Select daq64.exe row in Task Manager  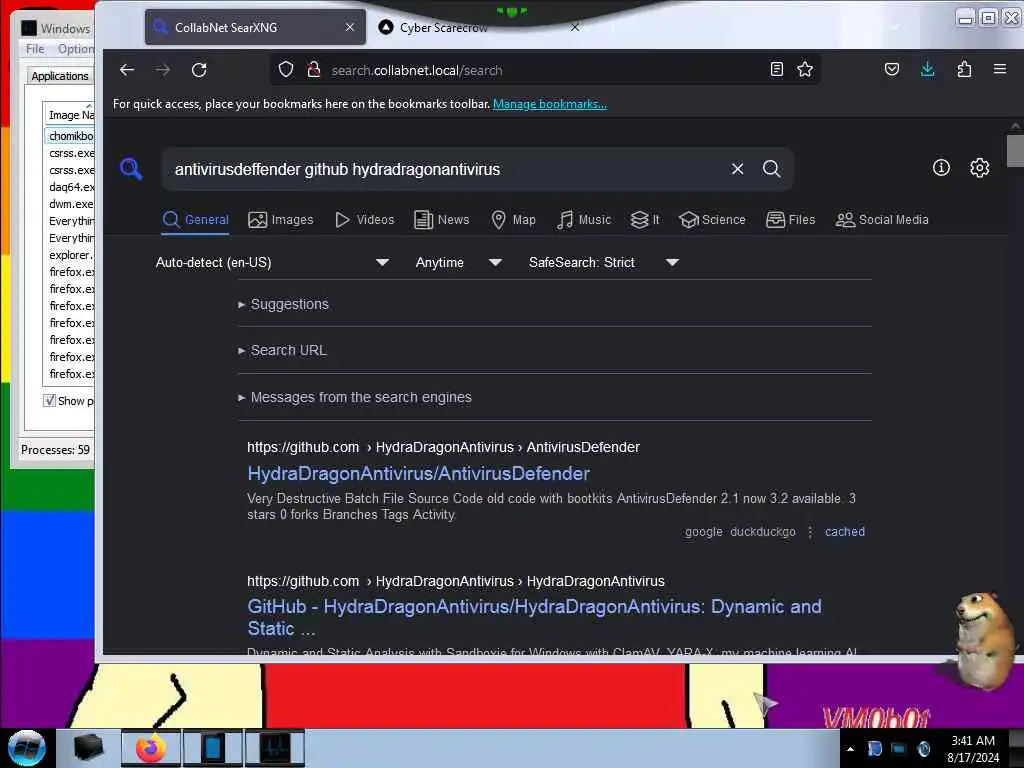(71, 187)
